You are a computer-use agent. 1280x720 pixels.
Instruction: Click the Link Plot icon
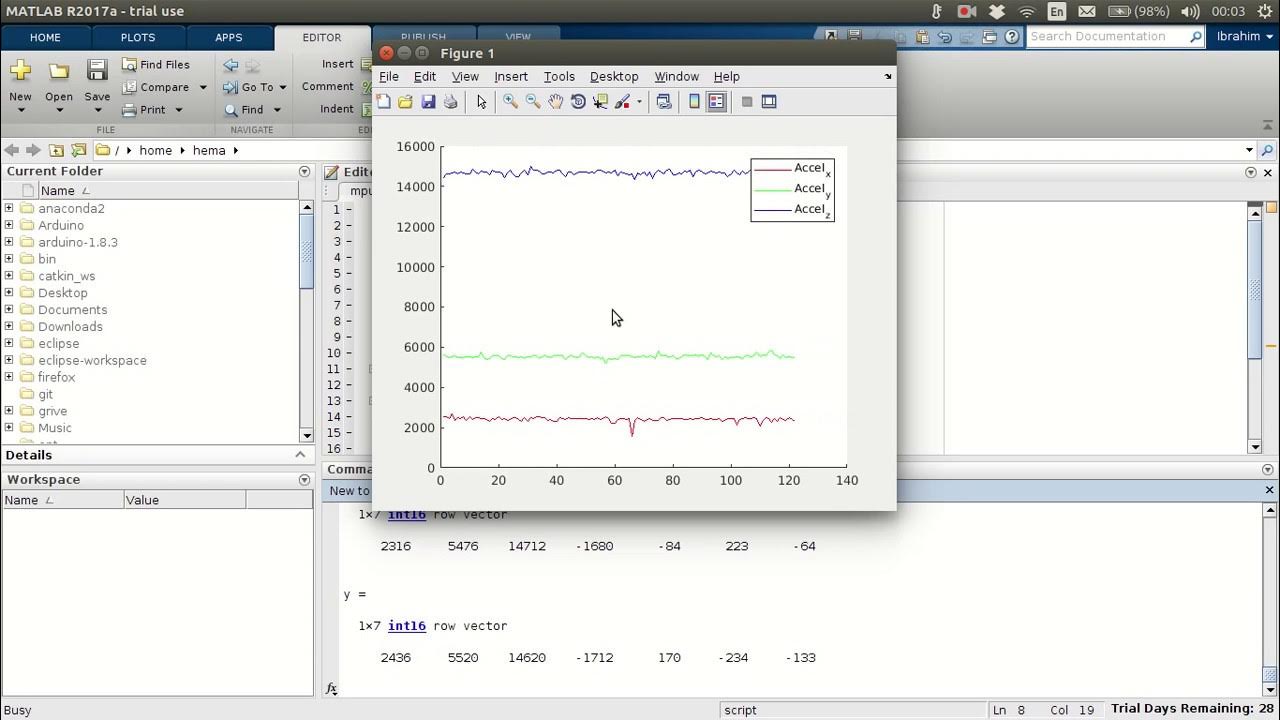[x=664, y=102]
